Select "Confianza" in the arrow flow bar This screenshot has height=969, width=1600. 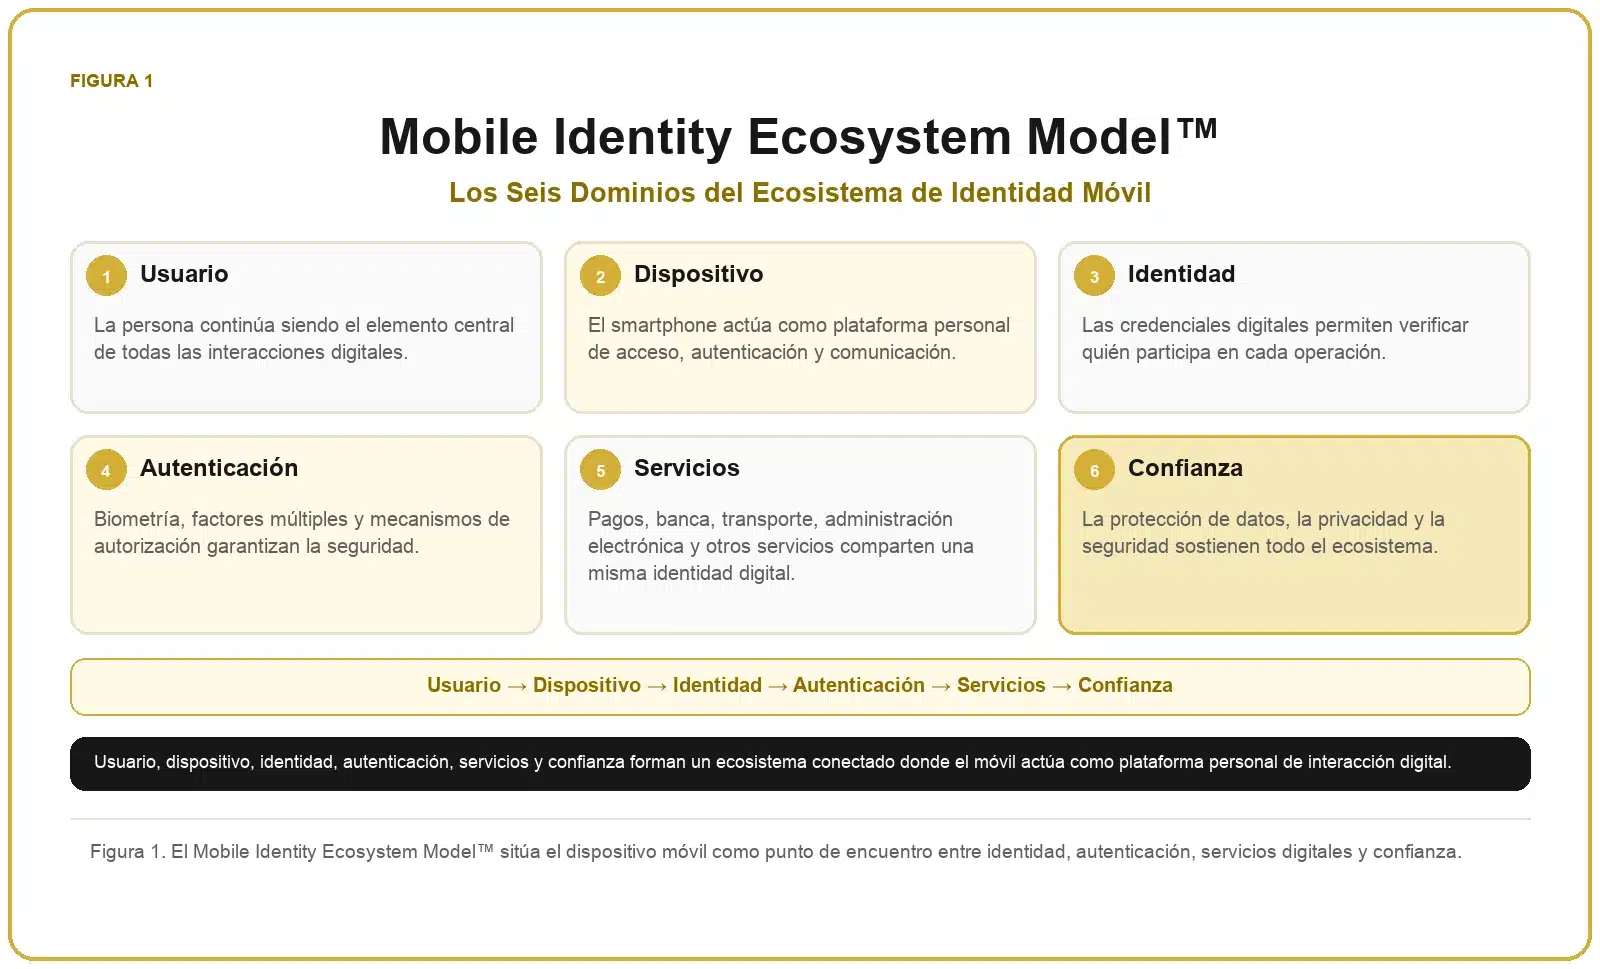coord(1125,685)
